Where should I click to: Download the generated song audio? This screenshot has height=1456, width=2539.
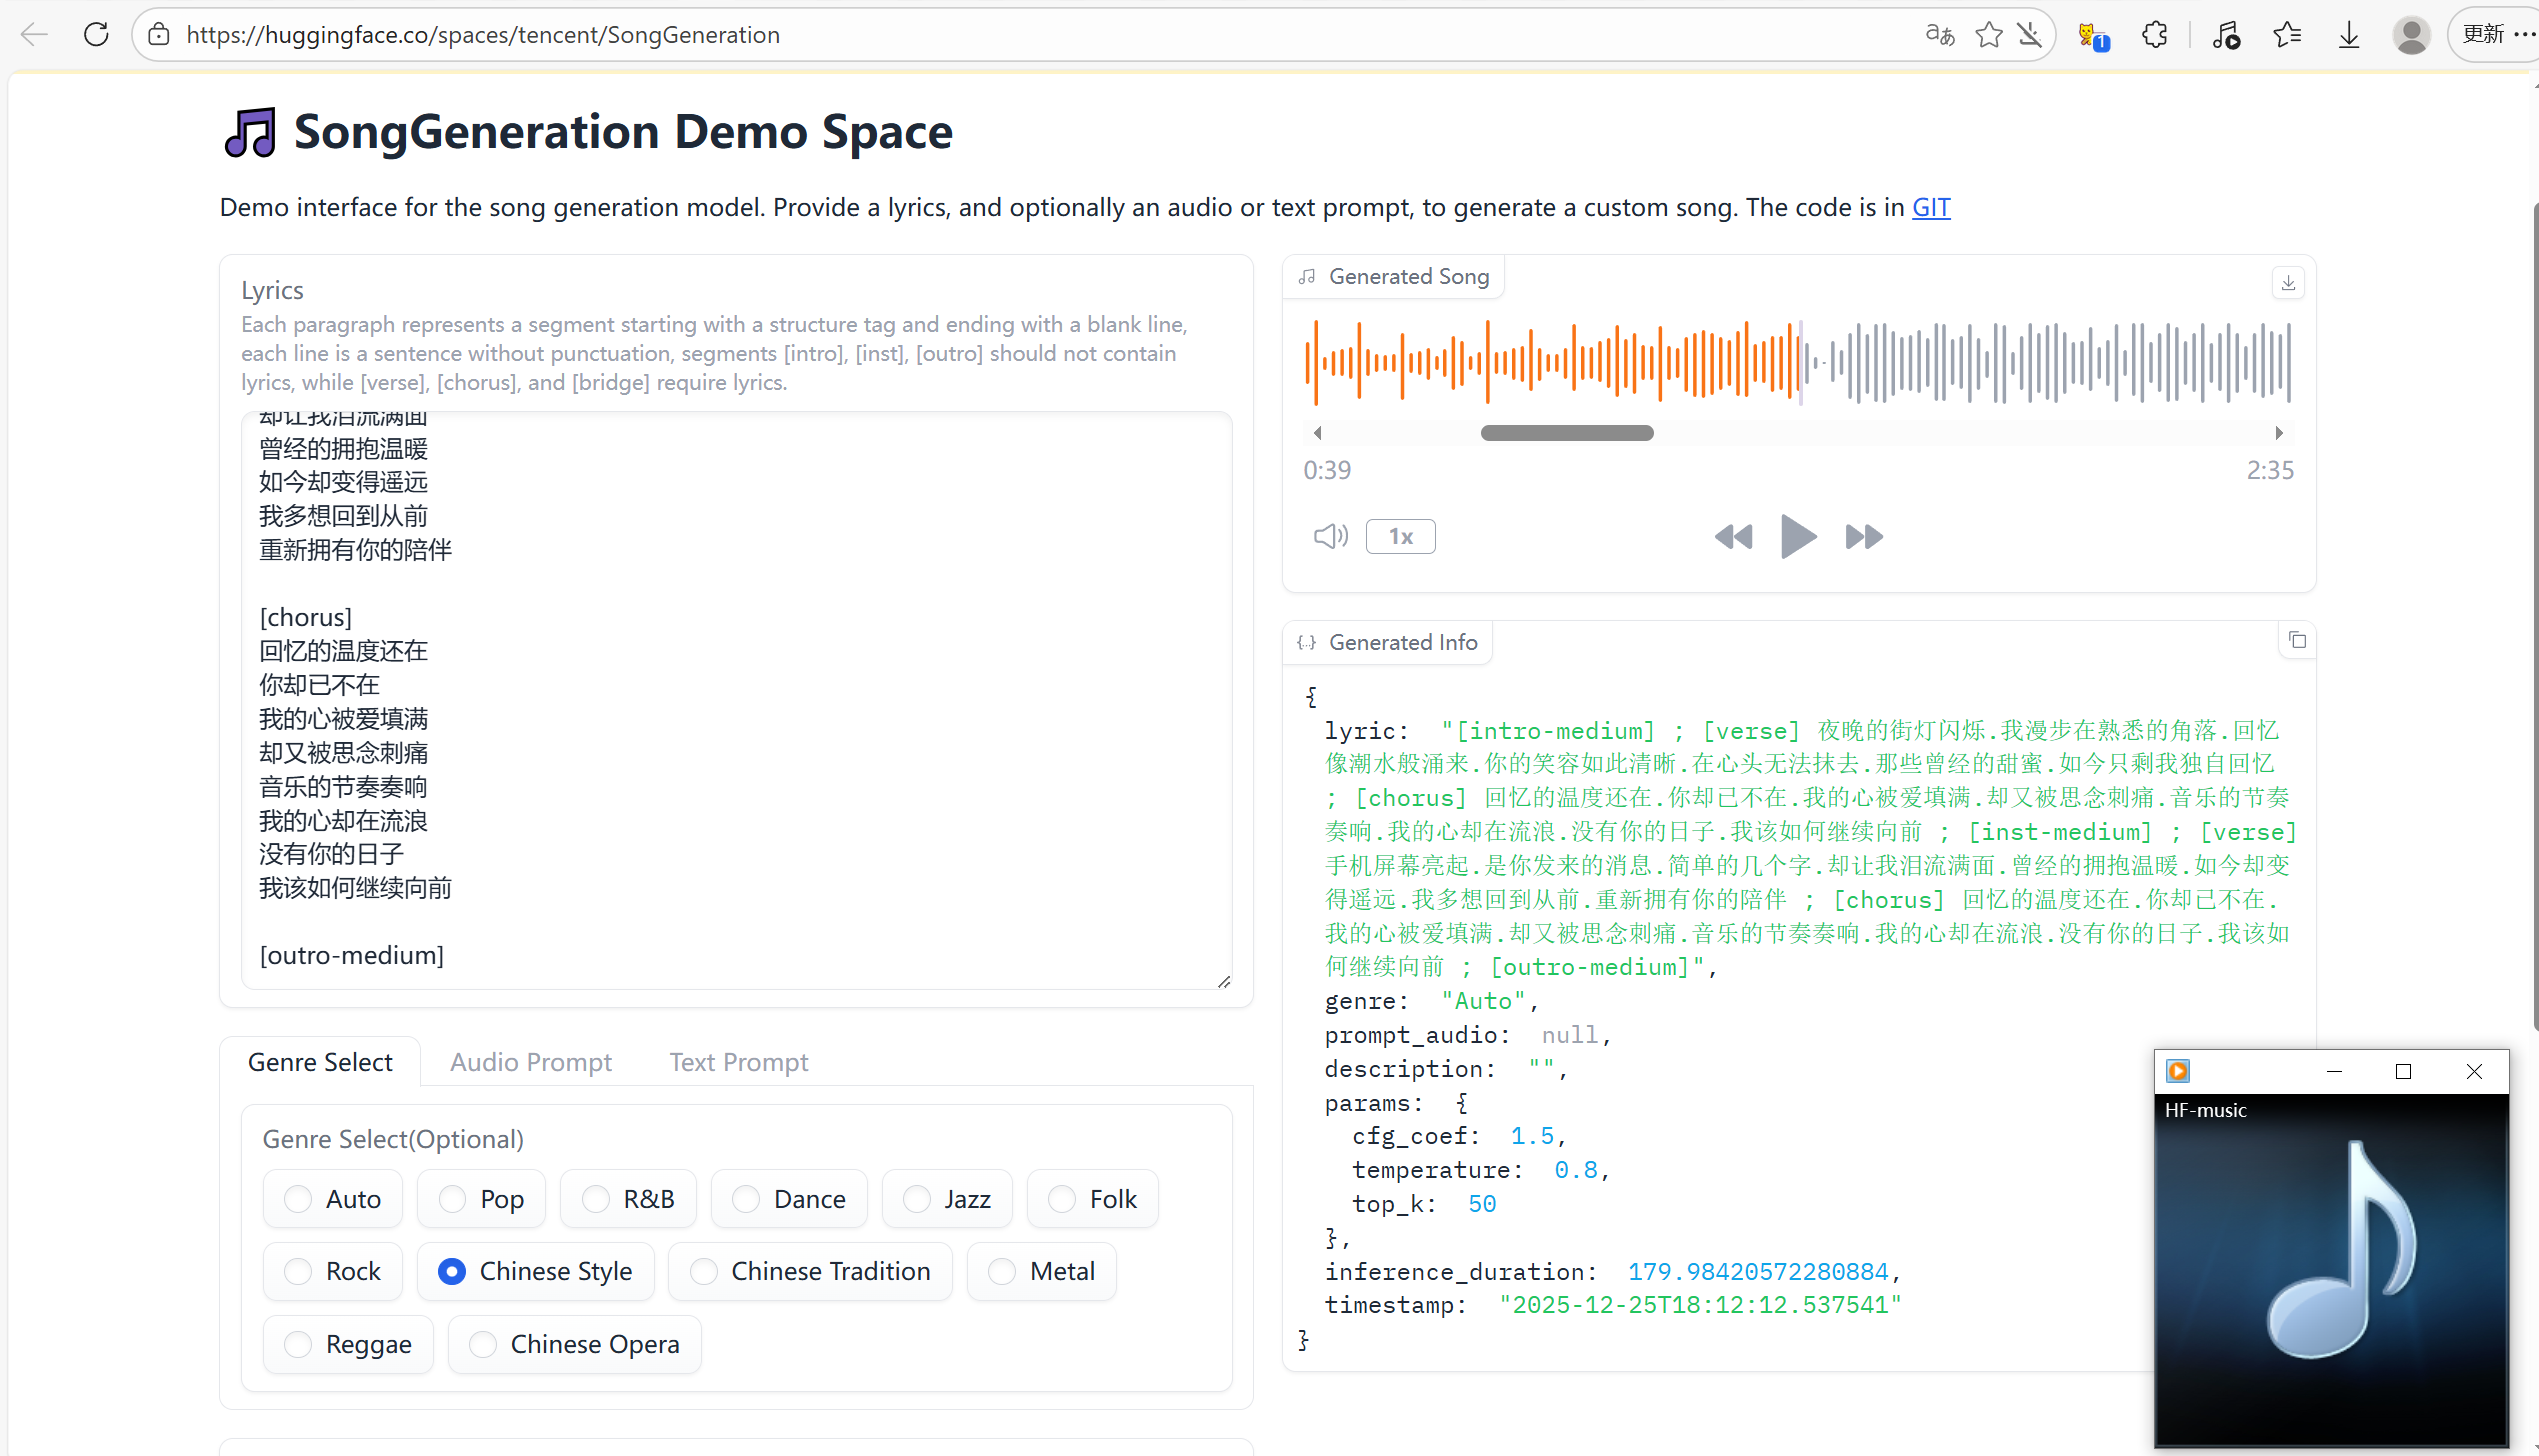tap(2288, 283)
